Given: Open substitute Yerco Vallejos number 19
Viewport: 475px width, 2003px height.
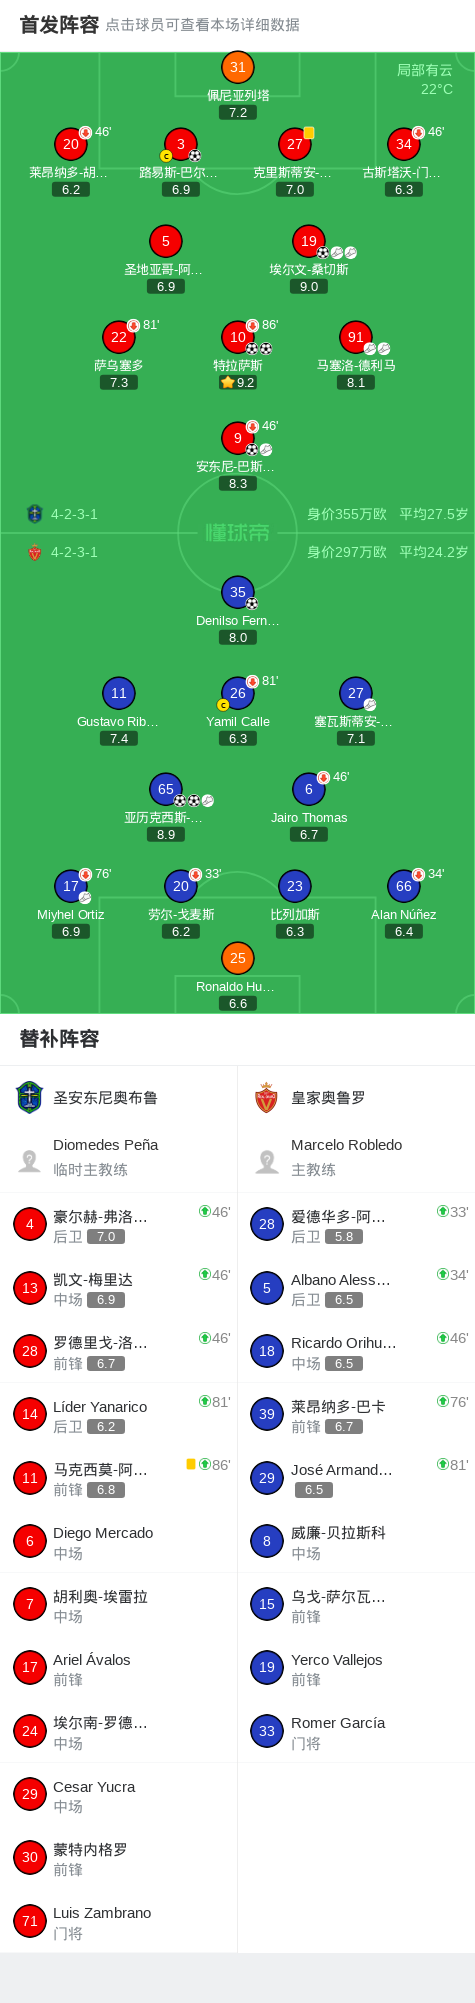Looking at the screenshot, I should click(x=356, y=1668).
